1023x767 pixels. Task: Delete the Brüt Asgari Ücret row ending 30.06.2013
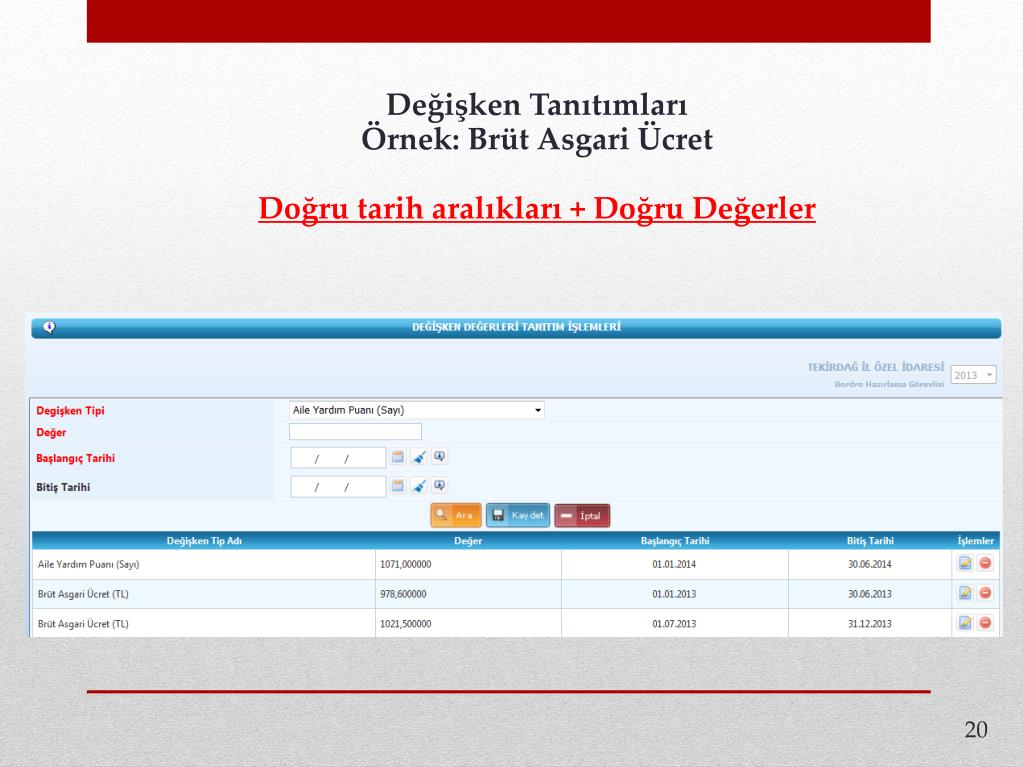coord(985,593)
